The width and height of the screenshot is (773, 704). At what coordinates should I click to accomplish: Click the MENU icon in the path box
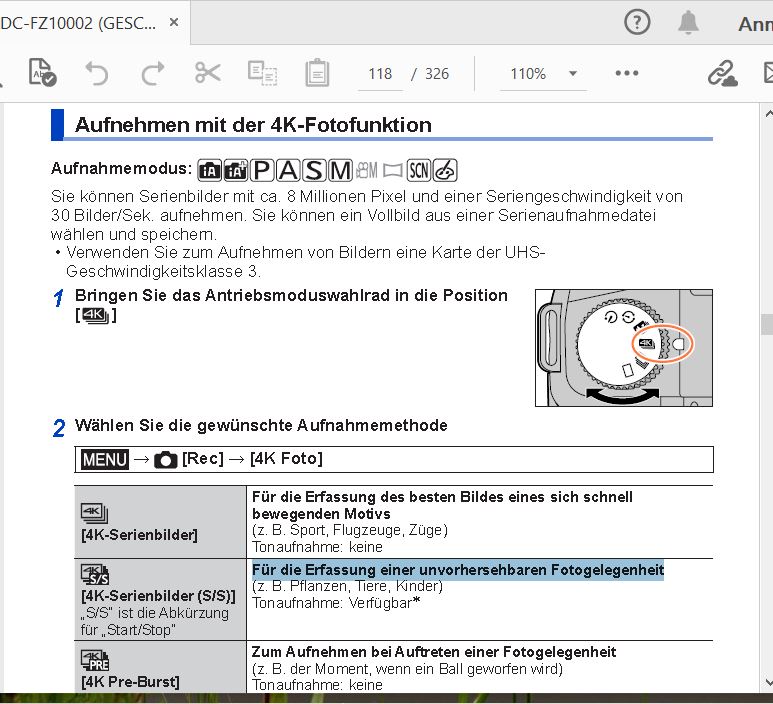click(105, 459)
